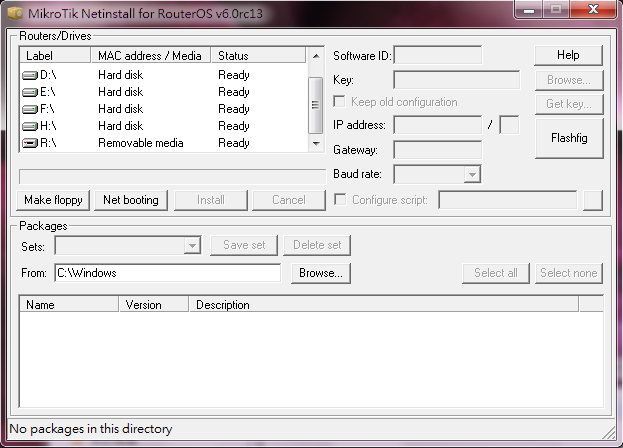Click the Name column header in Packages
This screenshot has width=623, height=448.
point(69,305)
